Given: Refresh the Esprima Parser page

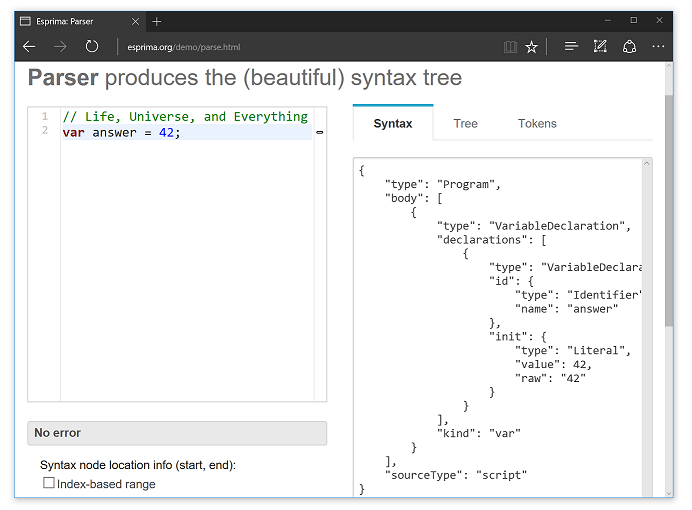Looking at the screenshot, I should tap(92, 46).
